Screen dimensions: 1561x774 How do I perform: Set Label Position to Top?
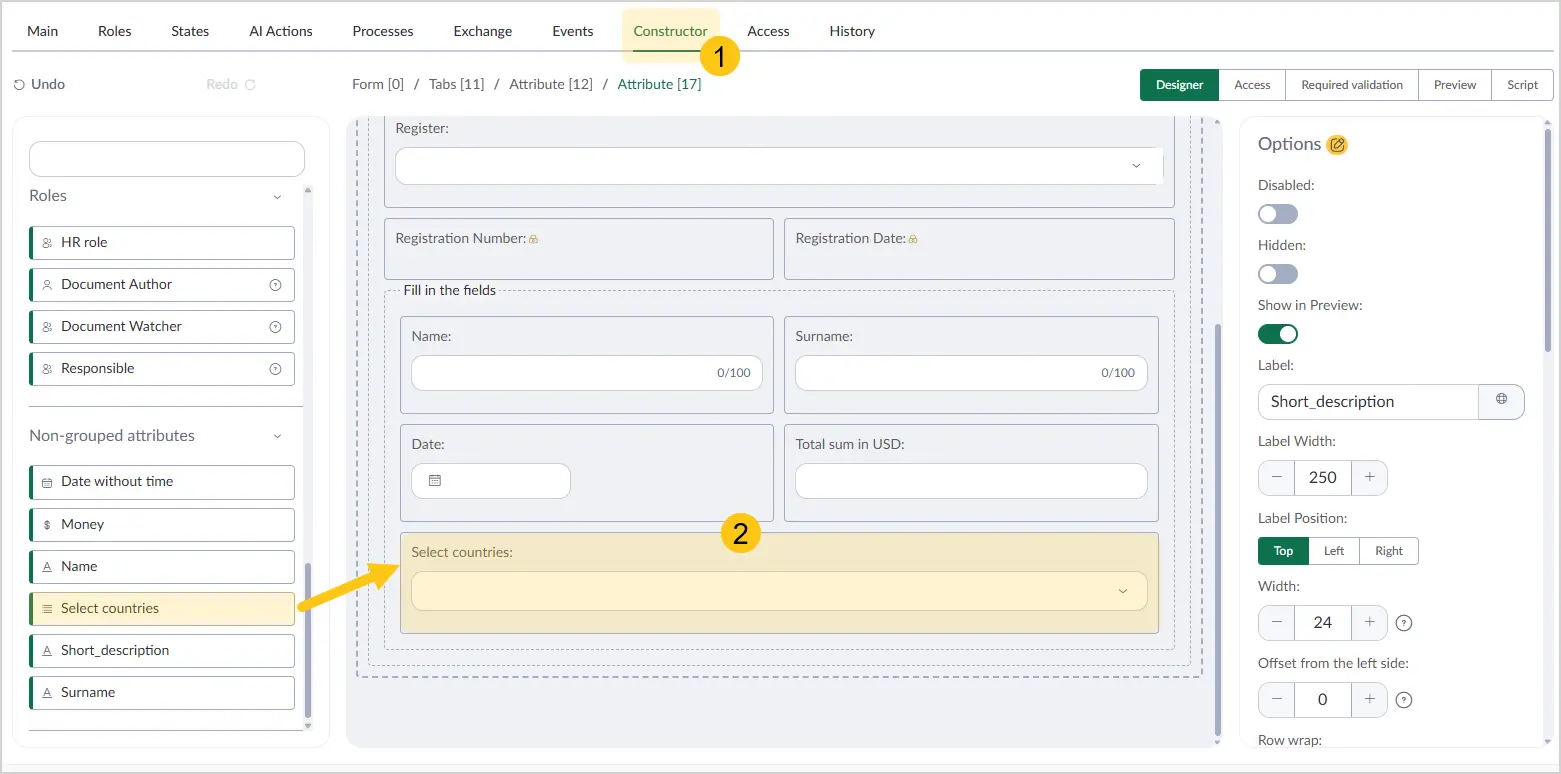tap(1283, 551)
